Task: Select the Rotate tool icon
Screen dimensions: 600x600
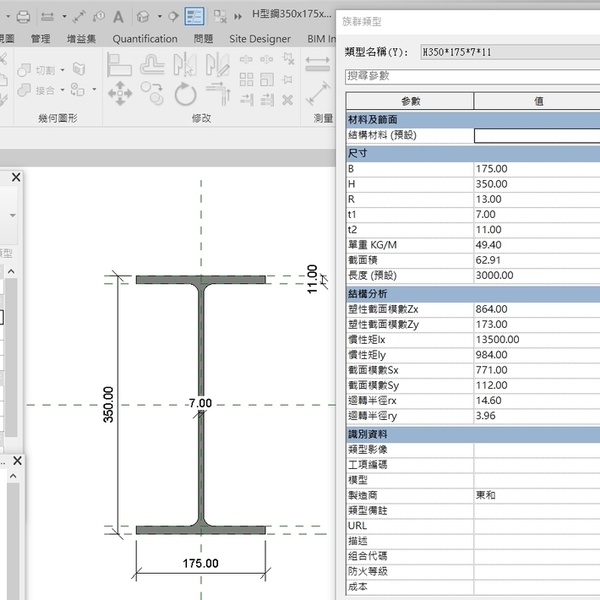Action: coord(185,94)
